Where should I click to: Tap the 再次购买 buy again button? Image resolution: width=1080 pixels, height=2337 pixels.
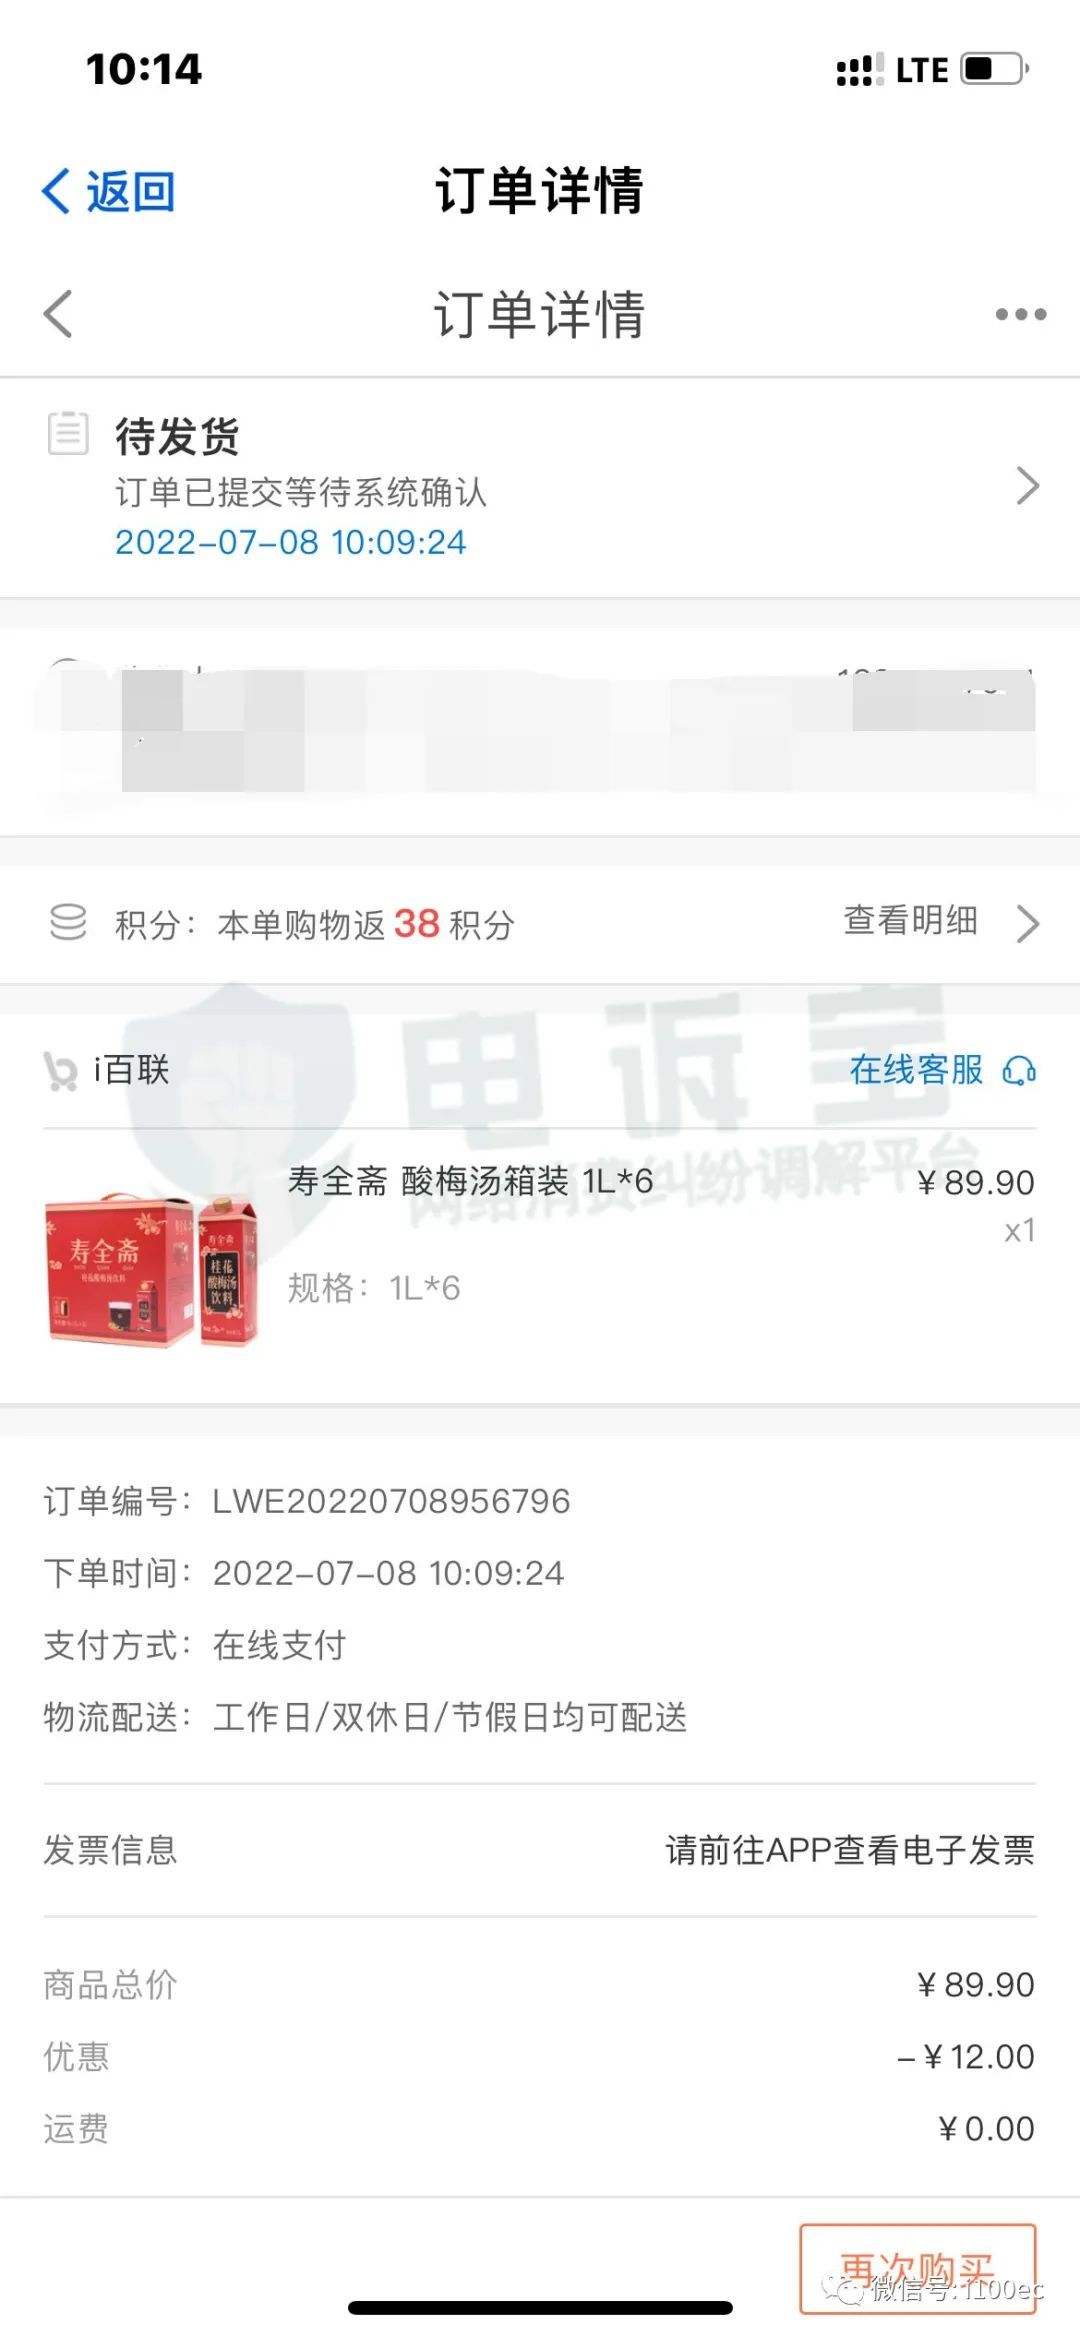[917, 2269]
